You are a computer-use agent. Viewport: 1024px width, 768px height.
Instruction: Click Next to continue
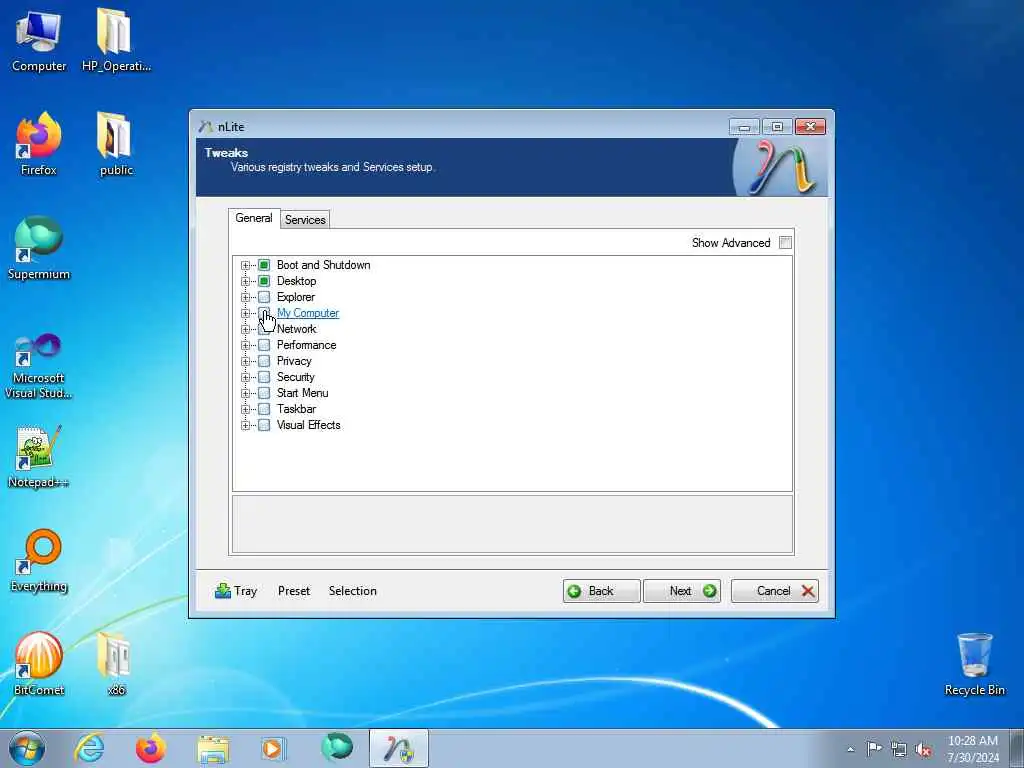click(x=682, y=591)
